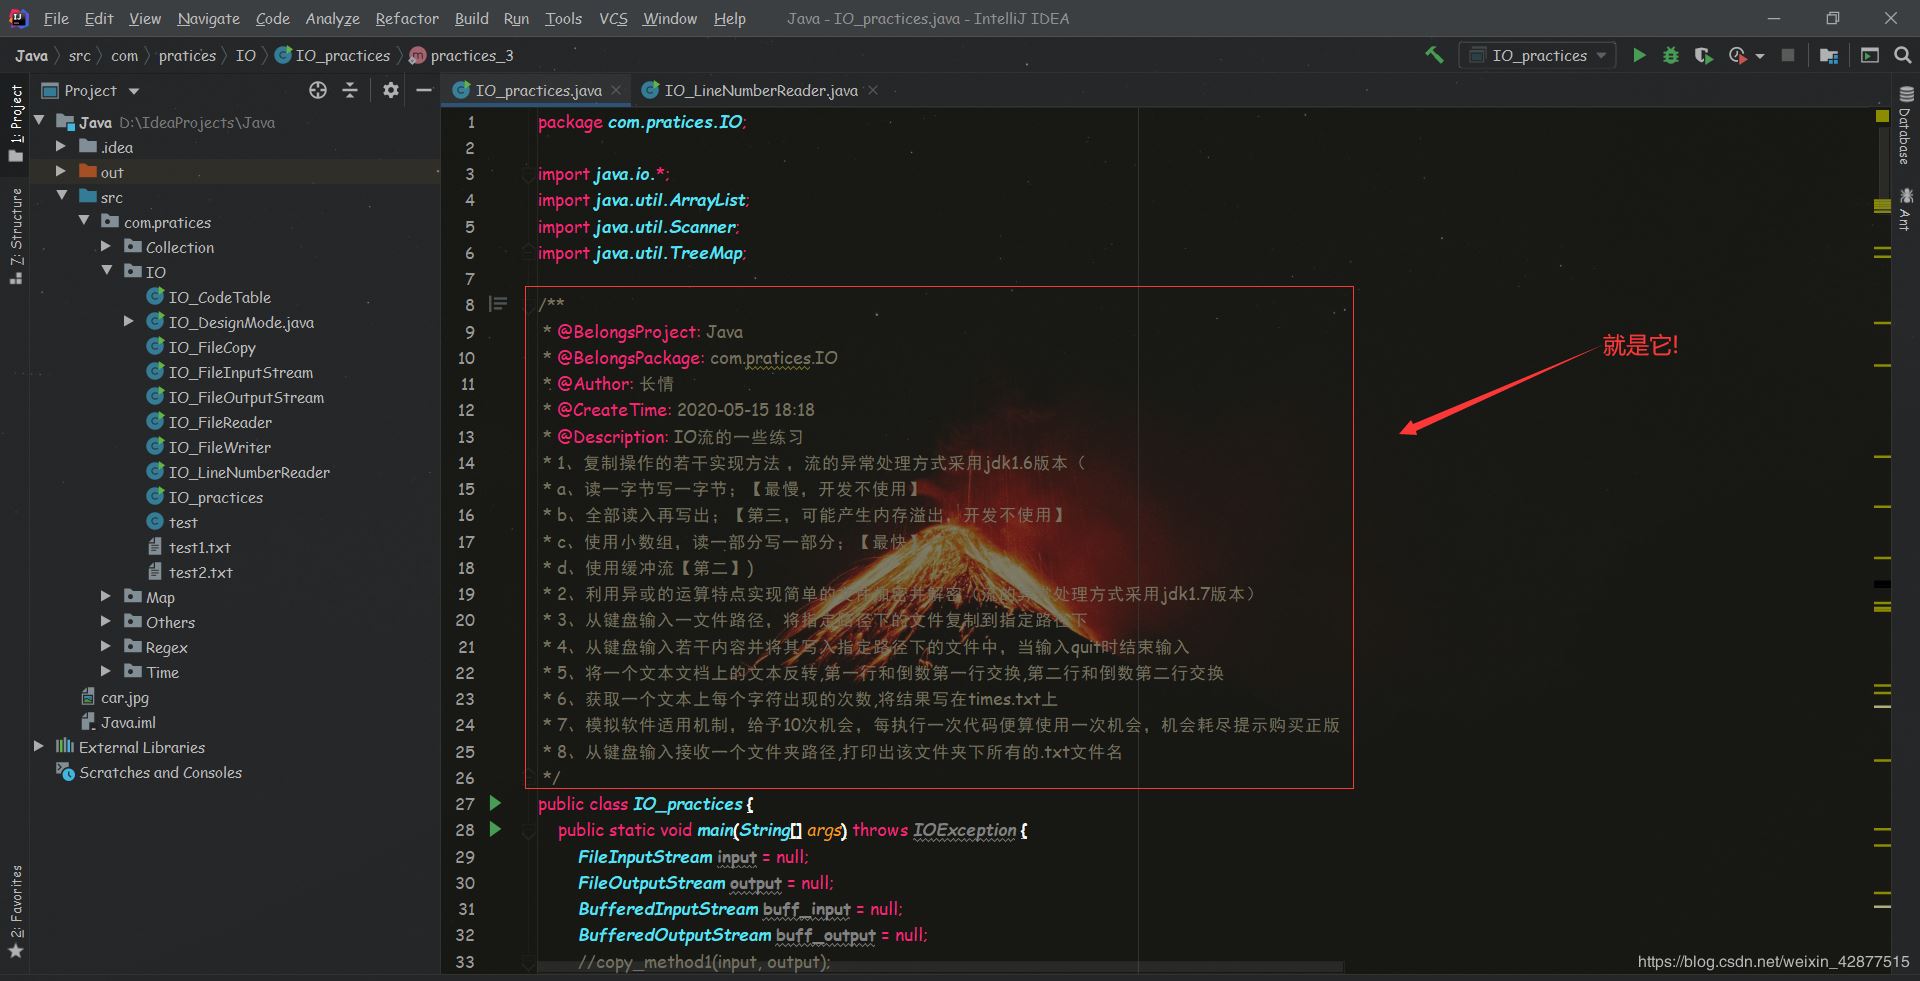
Task: Collapse all in Project panel
Action: click(x=350, y=90)
